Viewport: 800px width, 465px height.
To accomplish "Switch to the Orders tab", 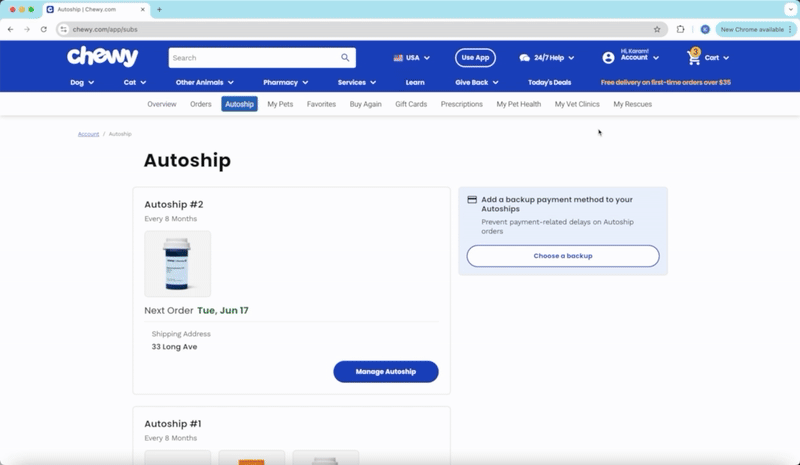I will (x=201, y=104).
